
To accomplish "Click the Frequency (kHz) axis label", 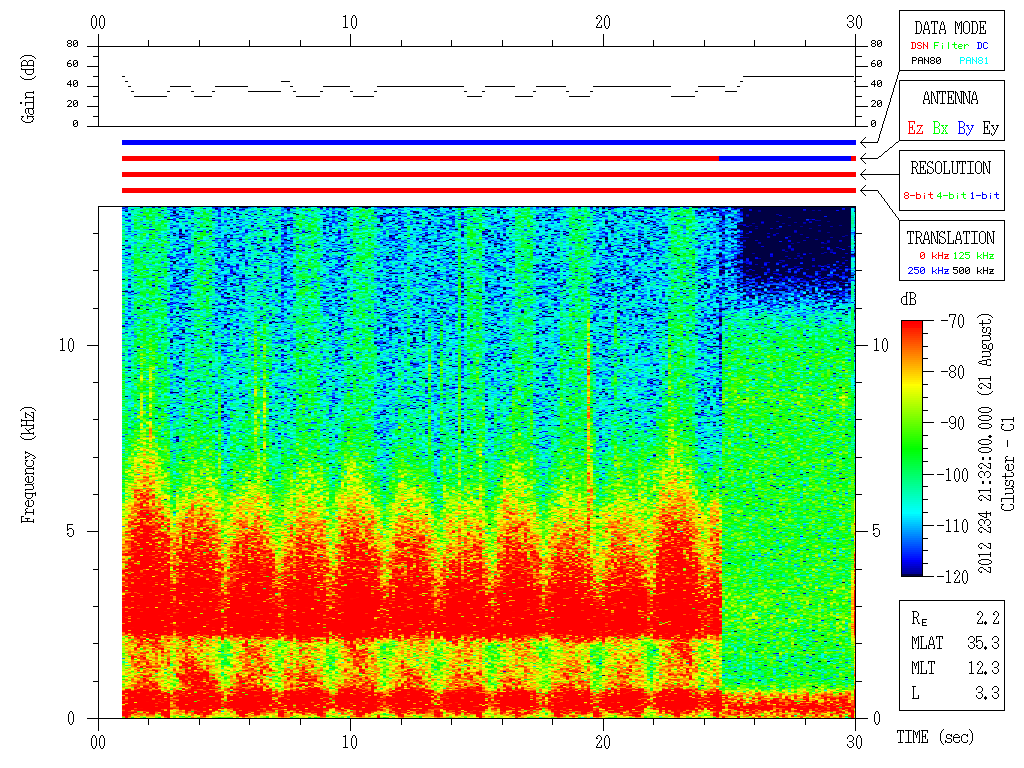I will pos(27,465).
